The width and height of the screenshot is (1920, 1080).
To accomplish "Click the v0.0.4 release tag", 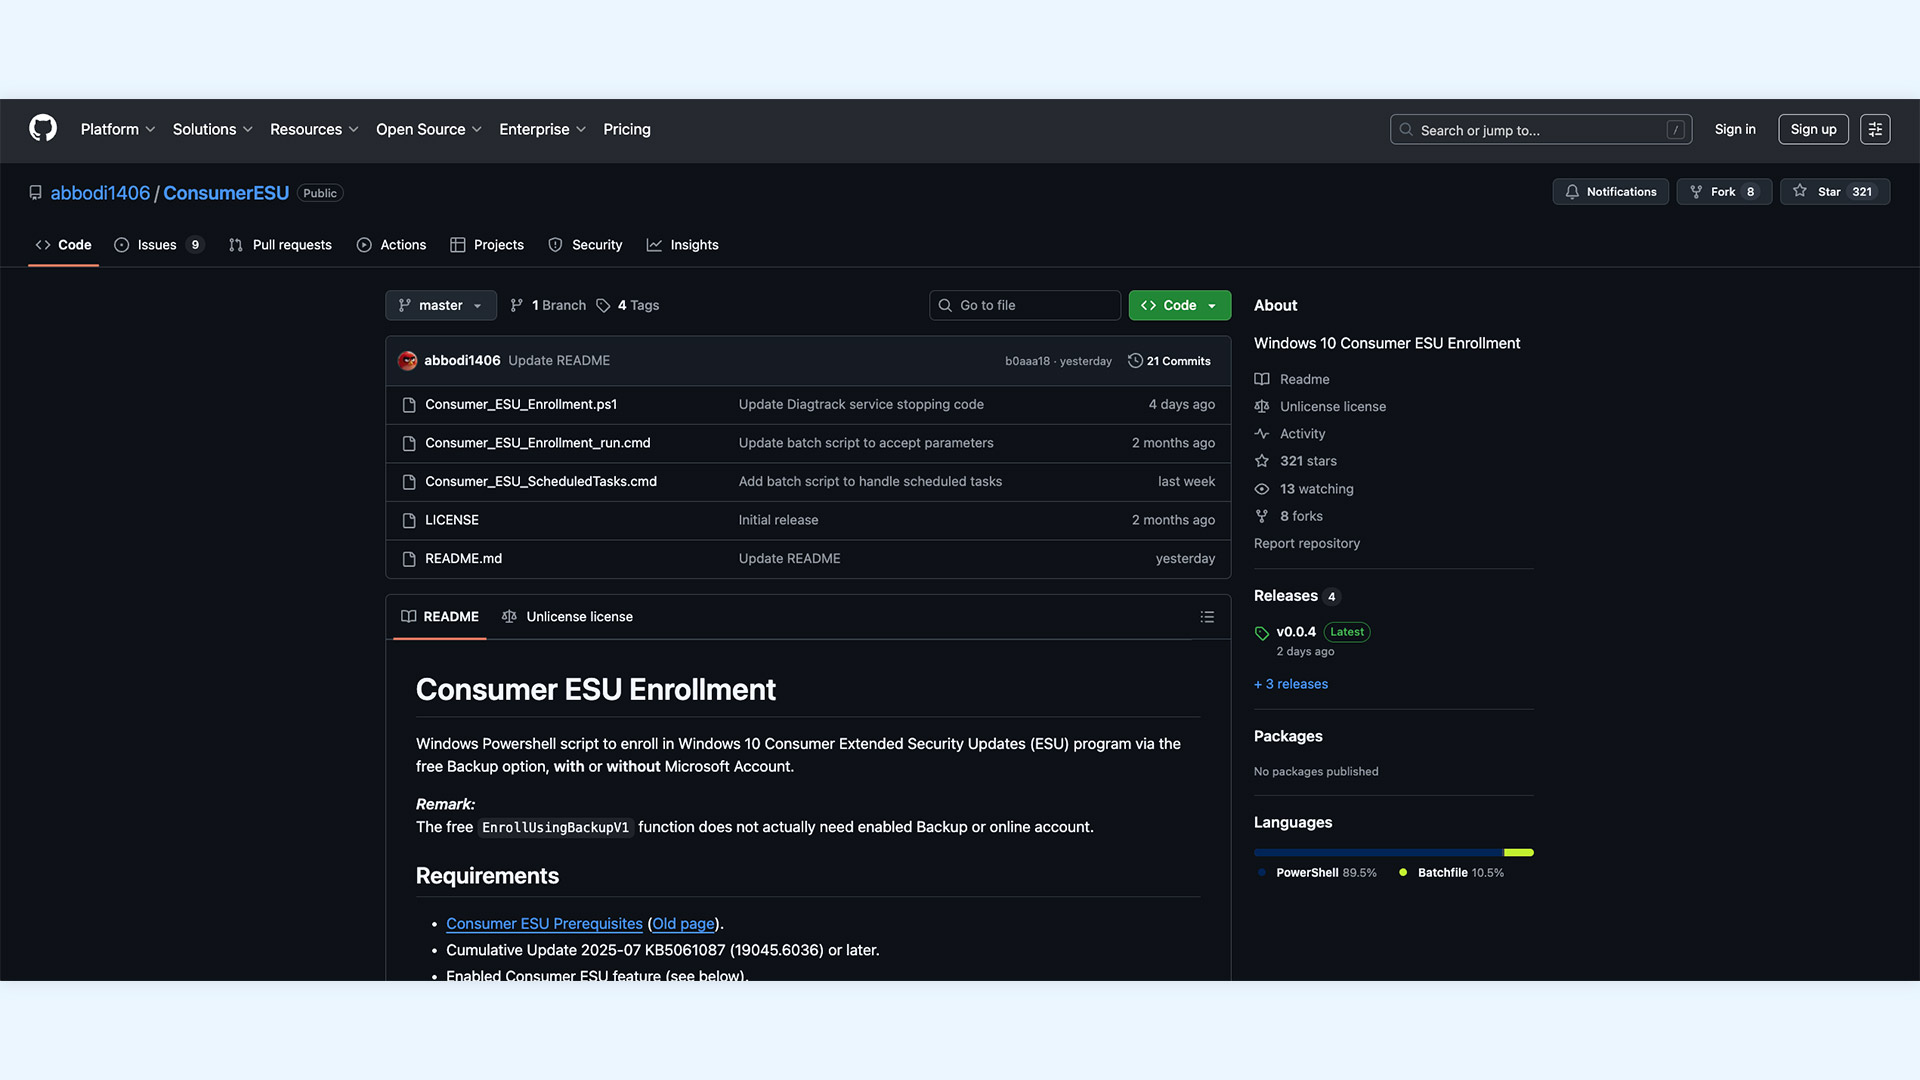I will pyautogui.click(x=1295, y=632).
